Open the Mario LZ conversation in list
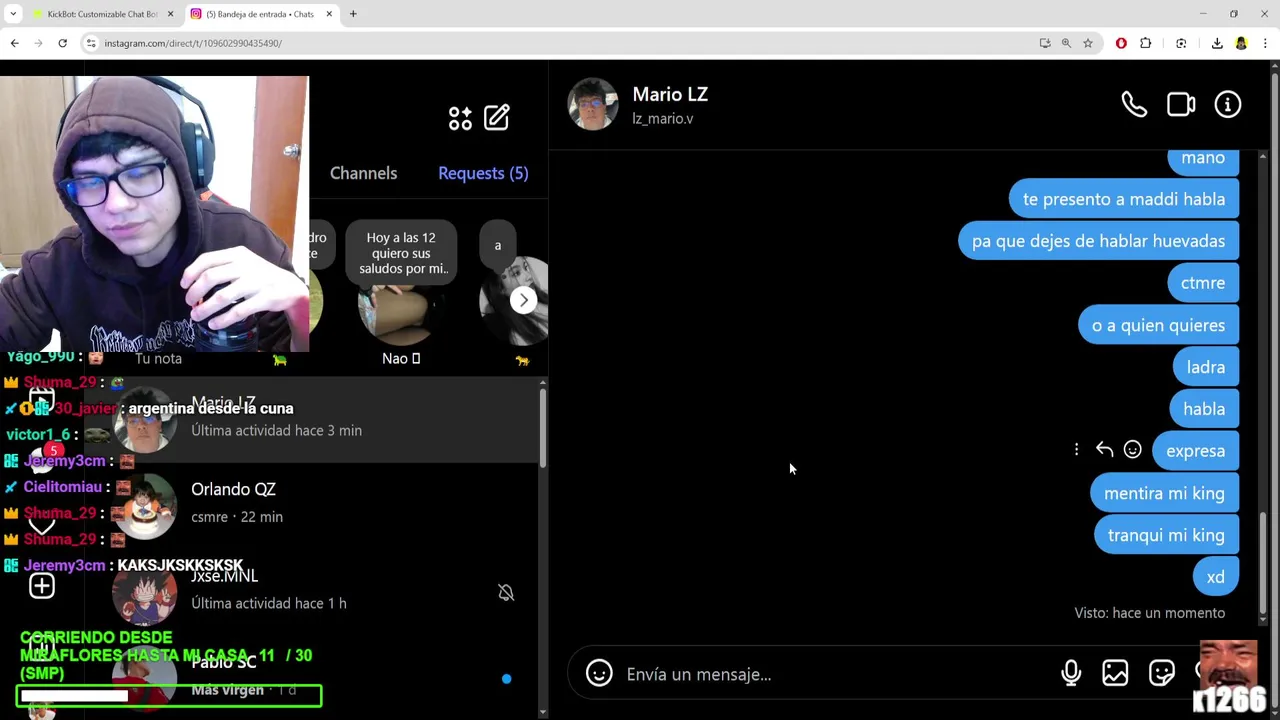This screenshot has height=720, width=1280. pyautogui.click(x=310, y=418)
